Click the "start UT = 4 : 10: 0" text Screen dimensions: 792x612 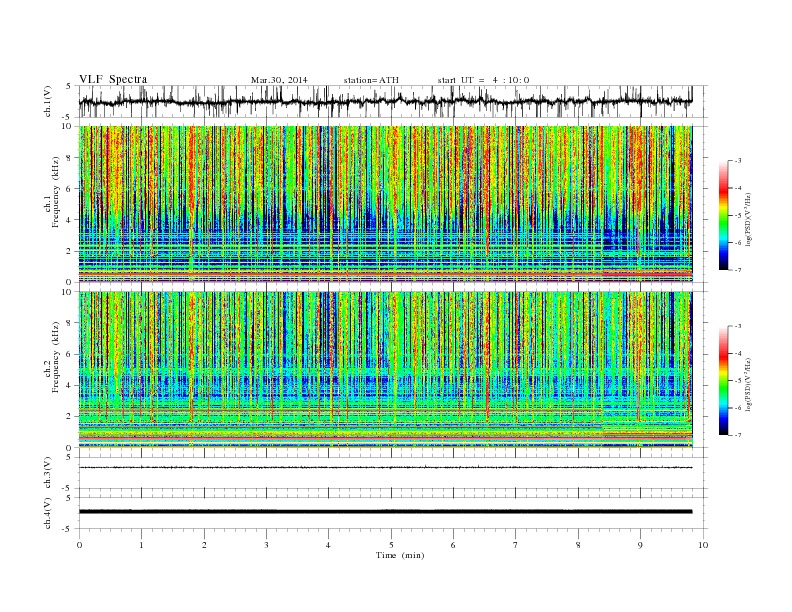click(x=483, y=80)
